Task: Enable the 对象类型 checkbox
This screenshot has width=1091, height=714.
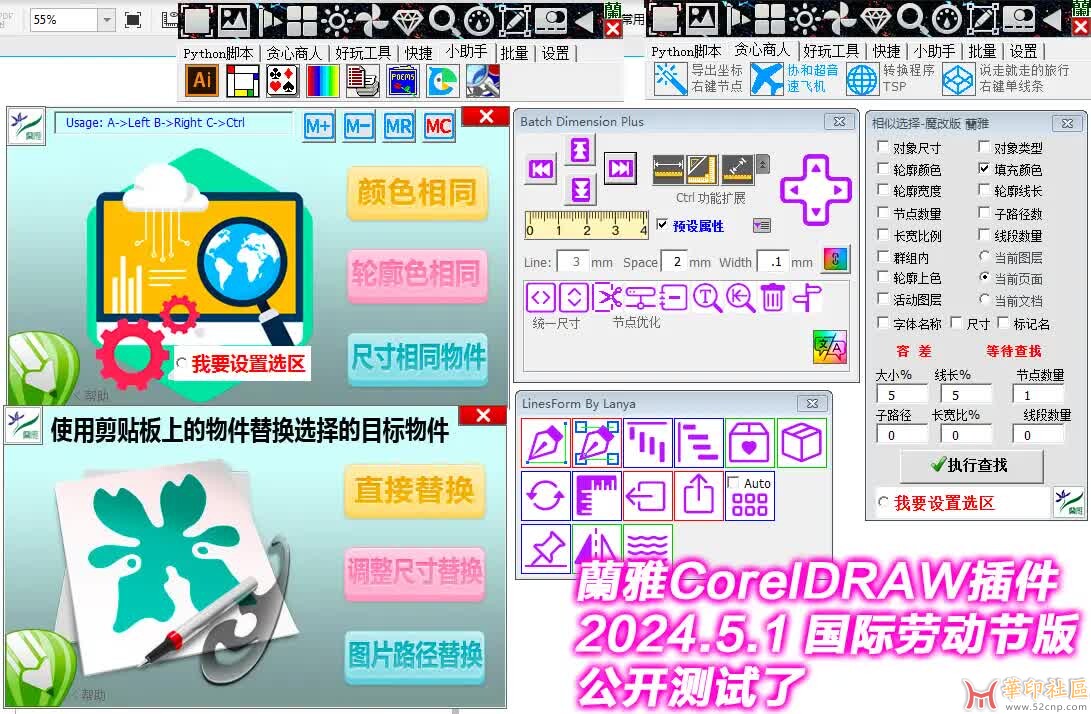Action: click(984, 147)
